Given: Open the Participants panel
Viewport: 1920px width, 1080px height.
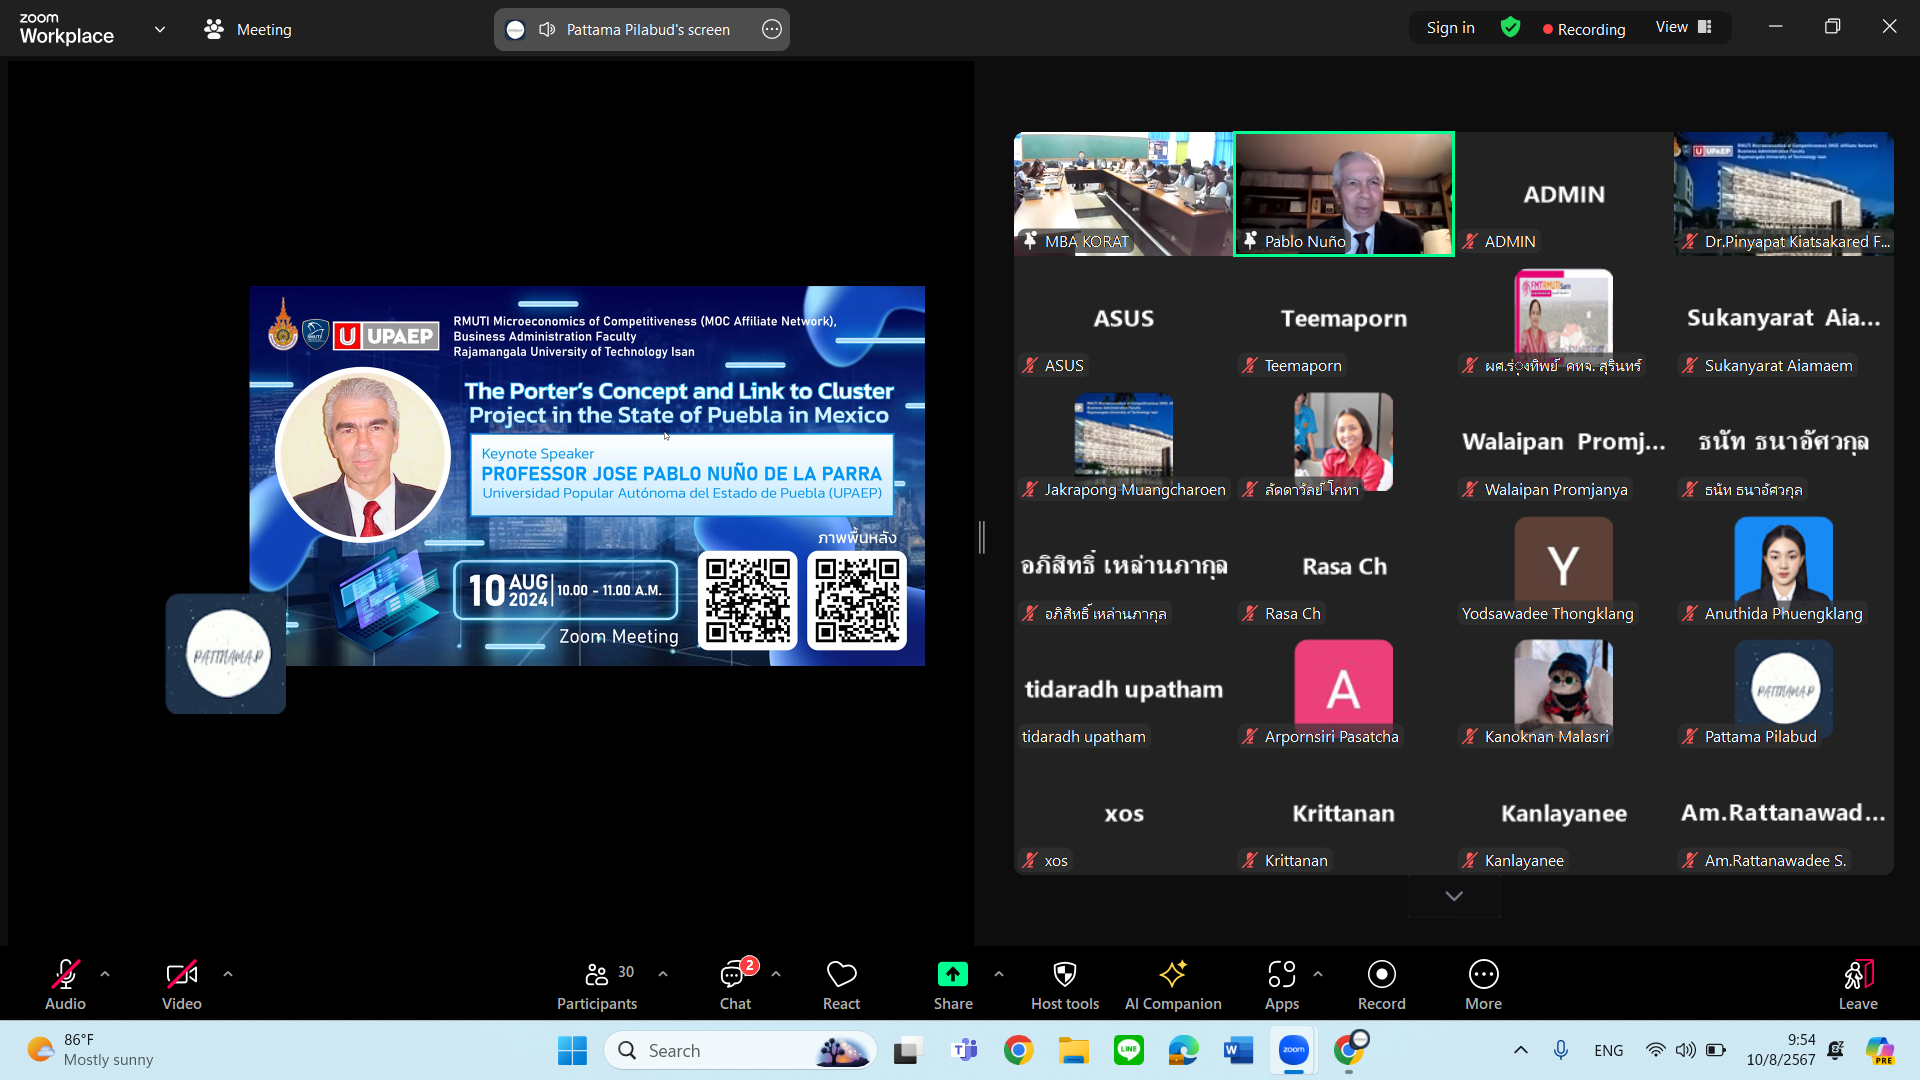Looking at the screenshot, I should [597, 985].
